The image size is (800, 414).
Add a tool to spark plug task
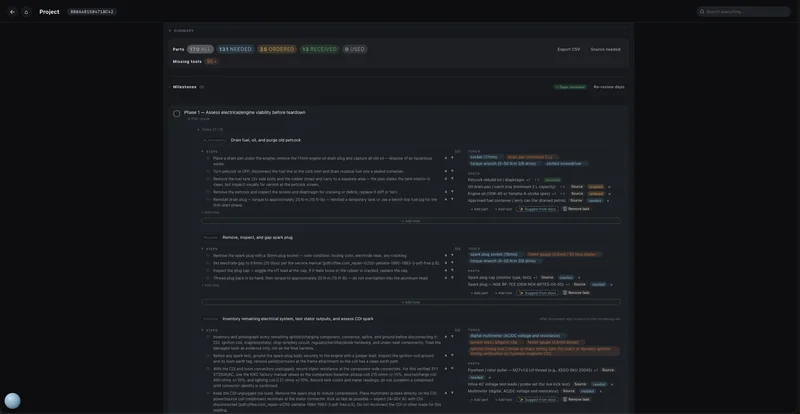pos(503,293)
